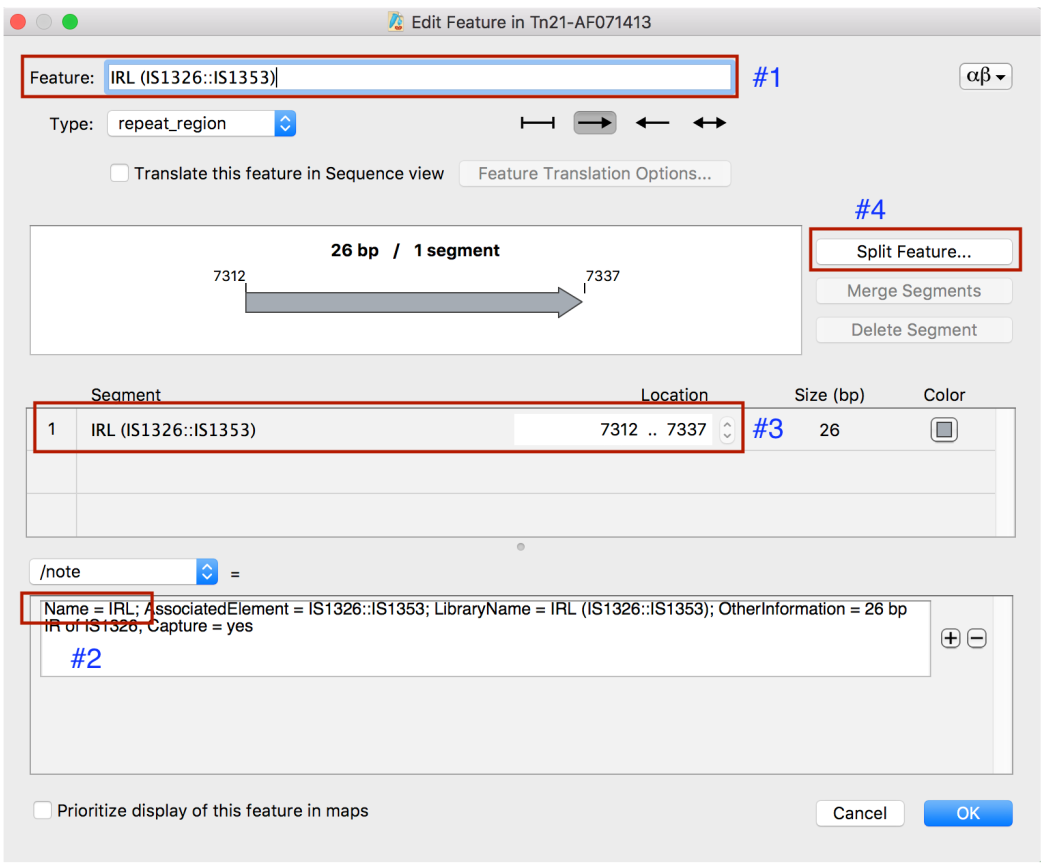The image size is (1054, 868).
Task: Click the SnapGene file icon in title bar
Action: click(x=398, y=21)
